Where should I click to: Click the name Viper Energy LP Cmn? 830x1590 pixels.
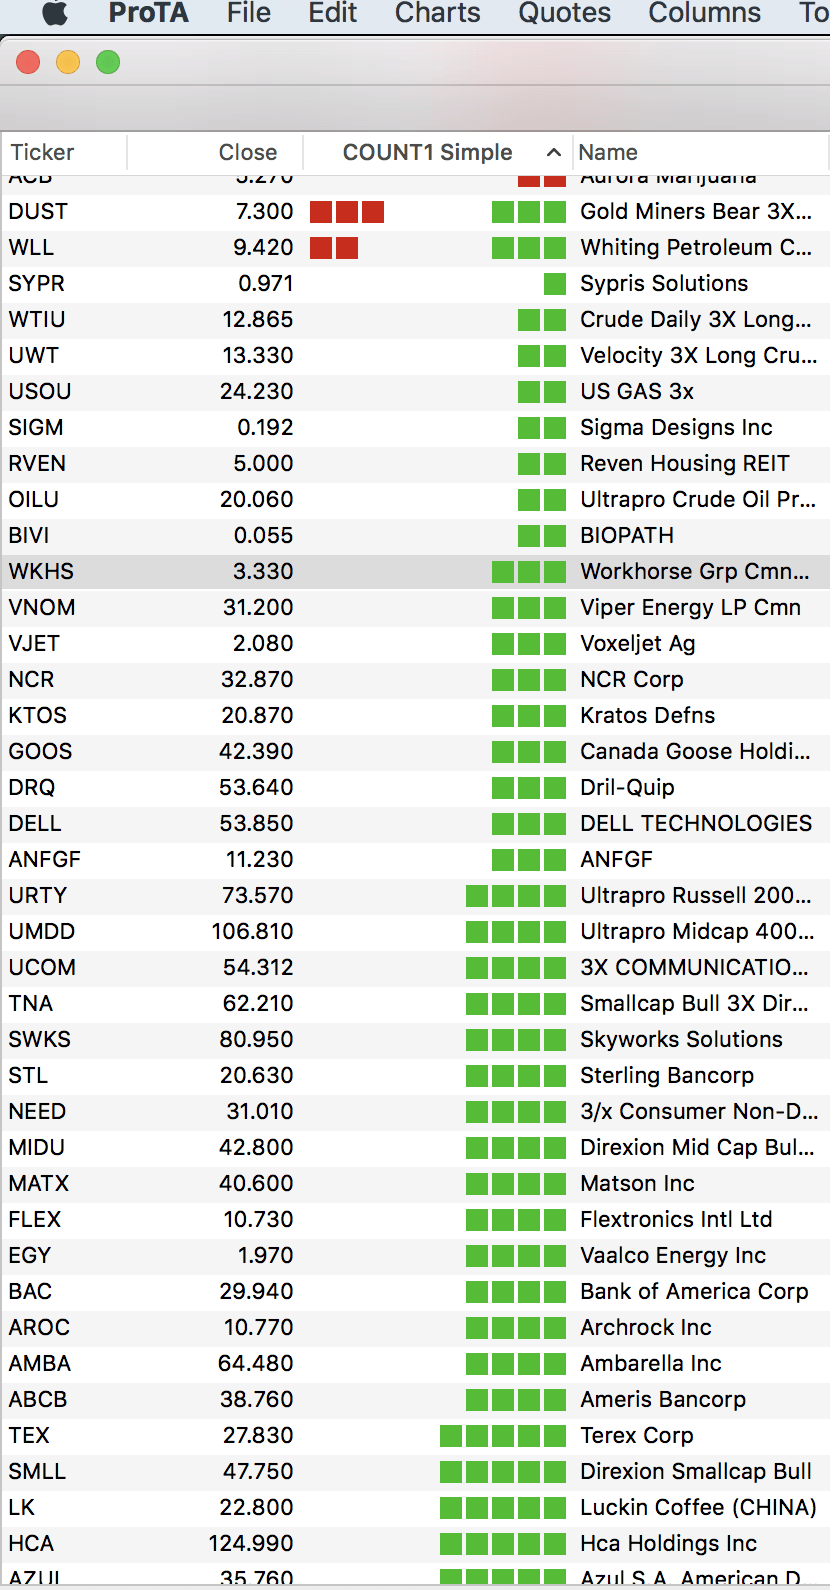(x=690, y=608)
